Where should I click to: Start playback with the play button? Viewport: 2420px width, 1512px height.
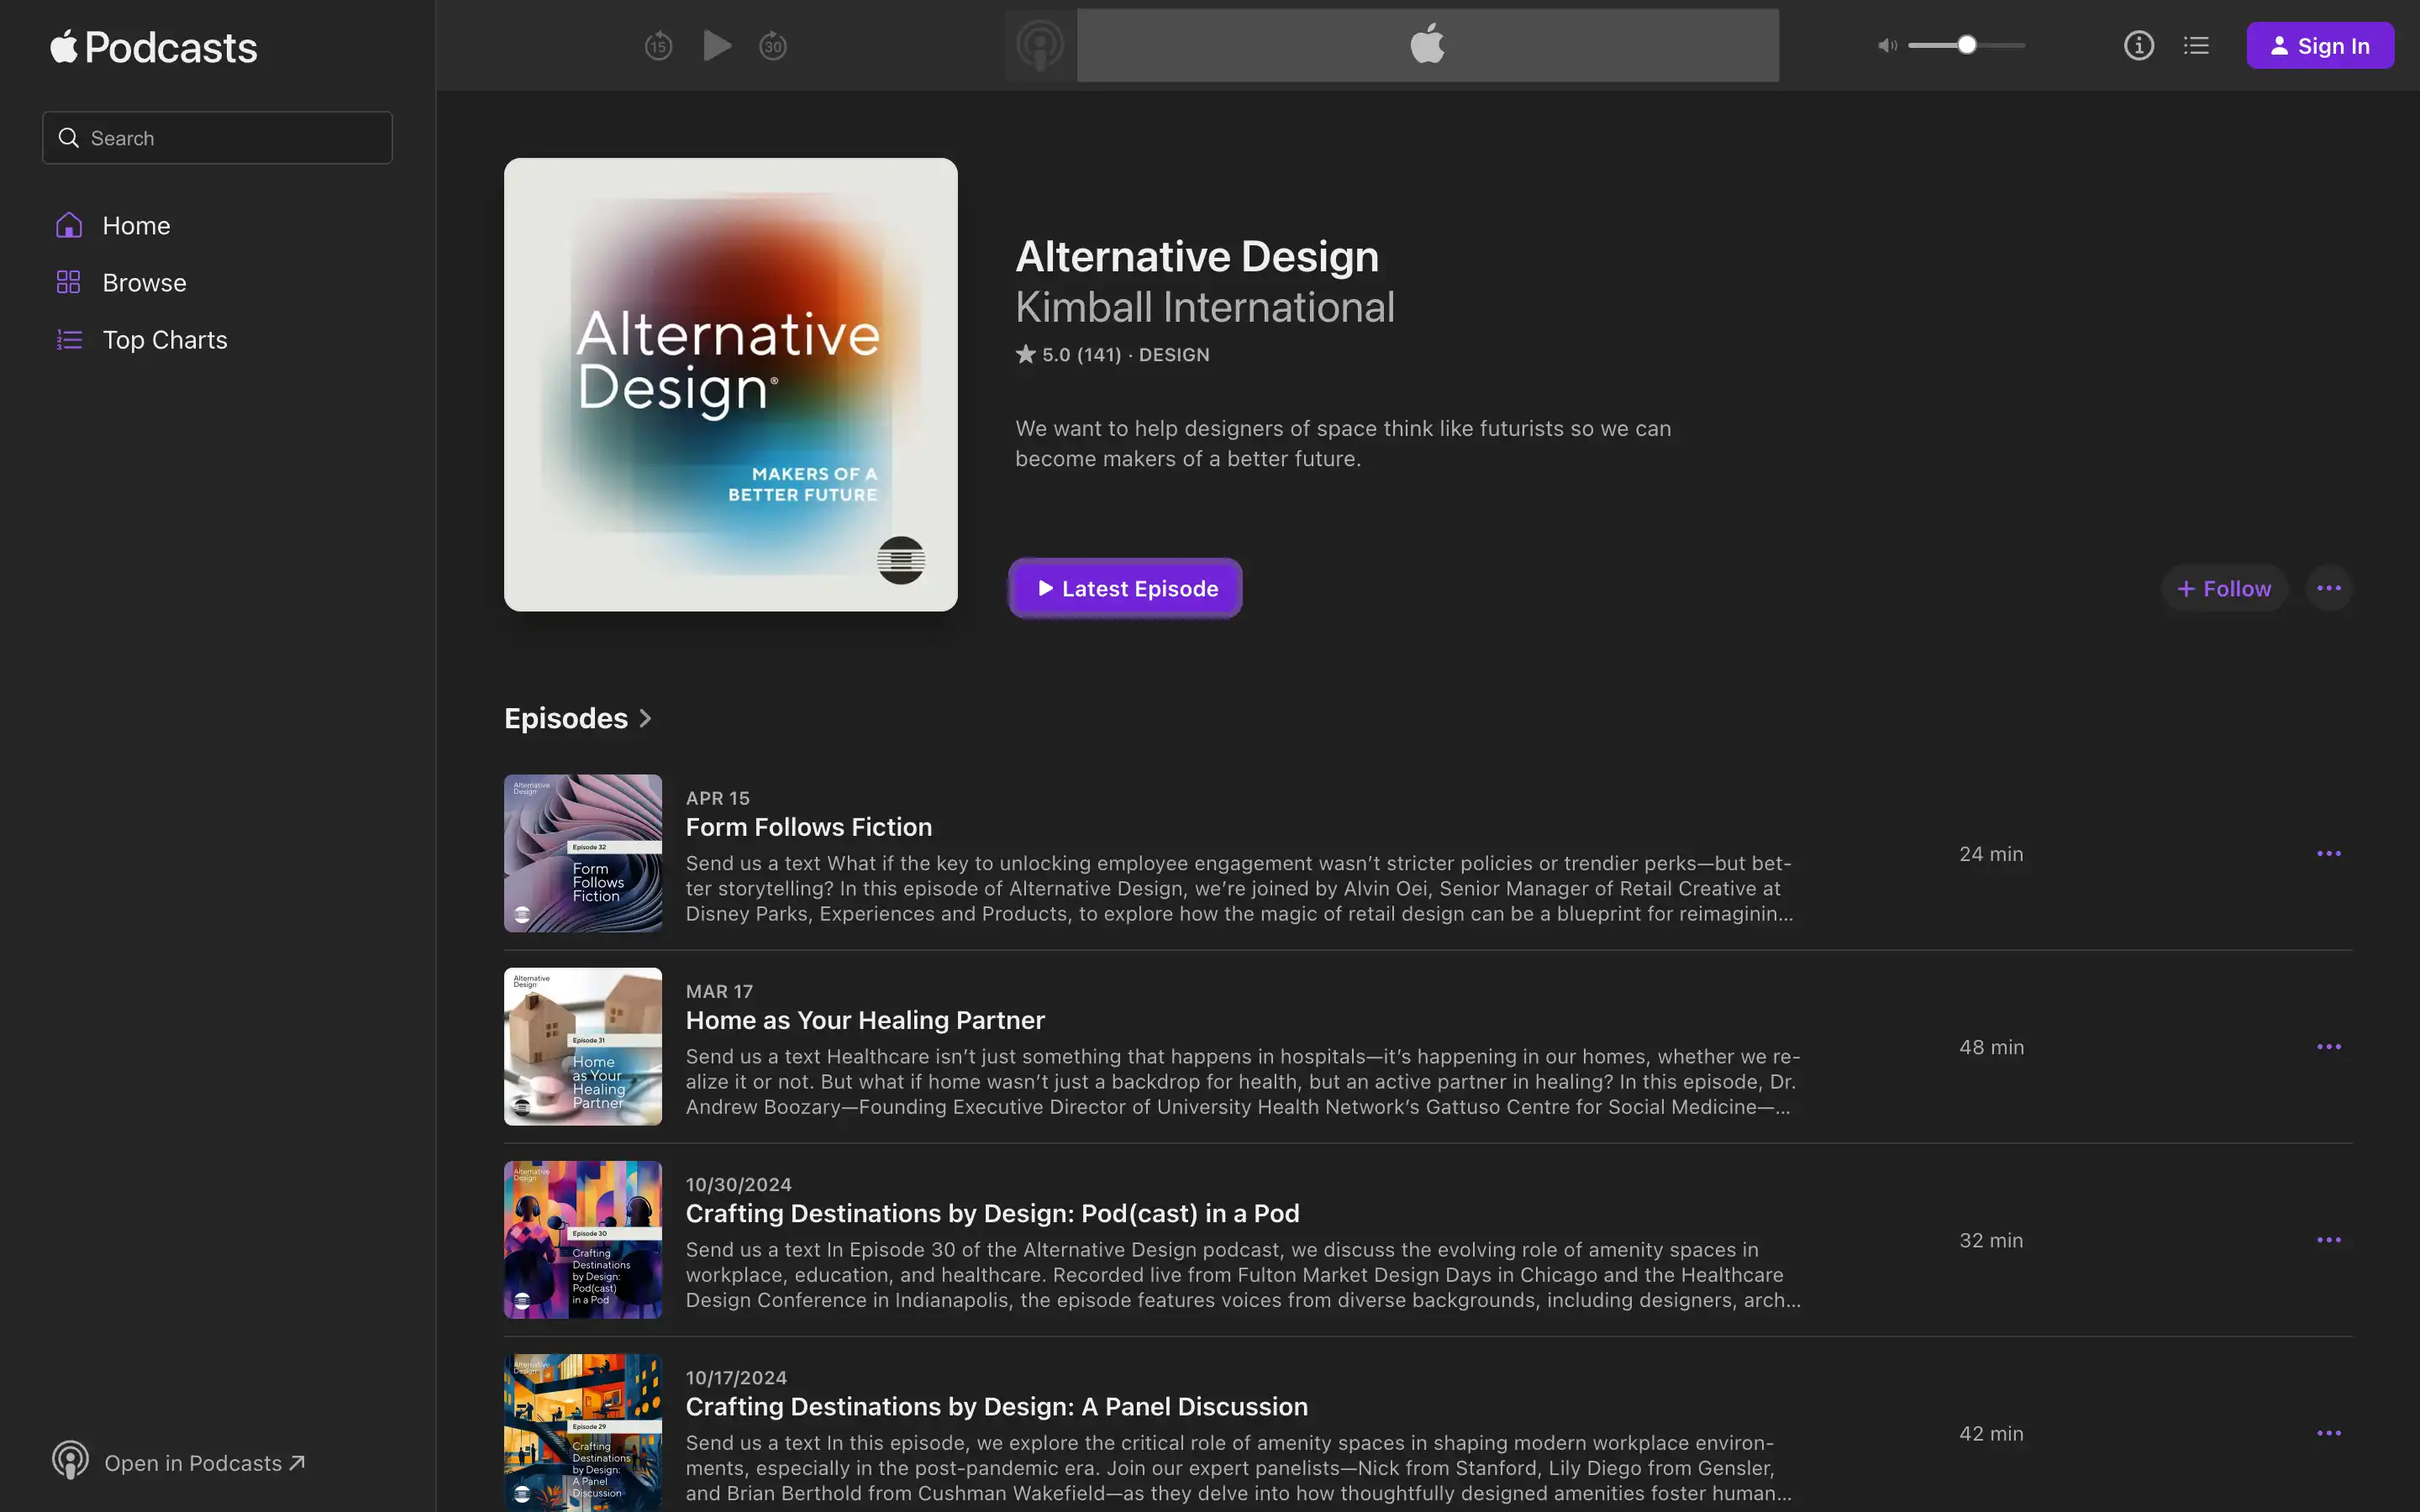tap(717, 46)
